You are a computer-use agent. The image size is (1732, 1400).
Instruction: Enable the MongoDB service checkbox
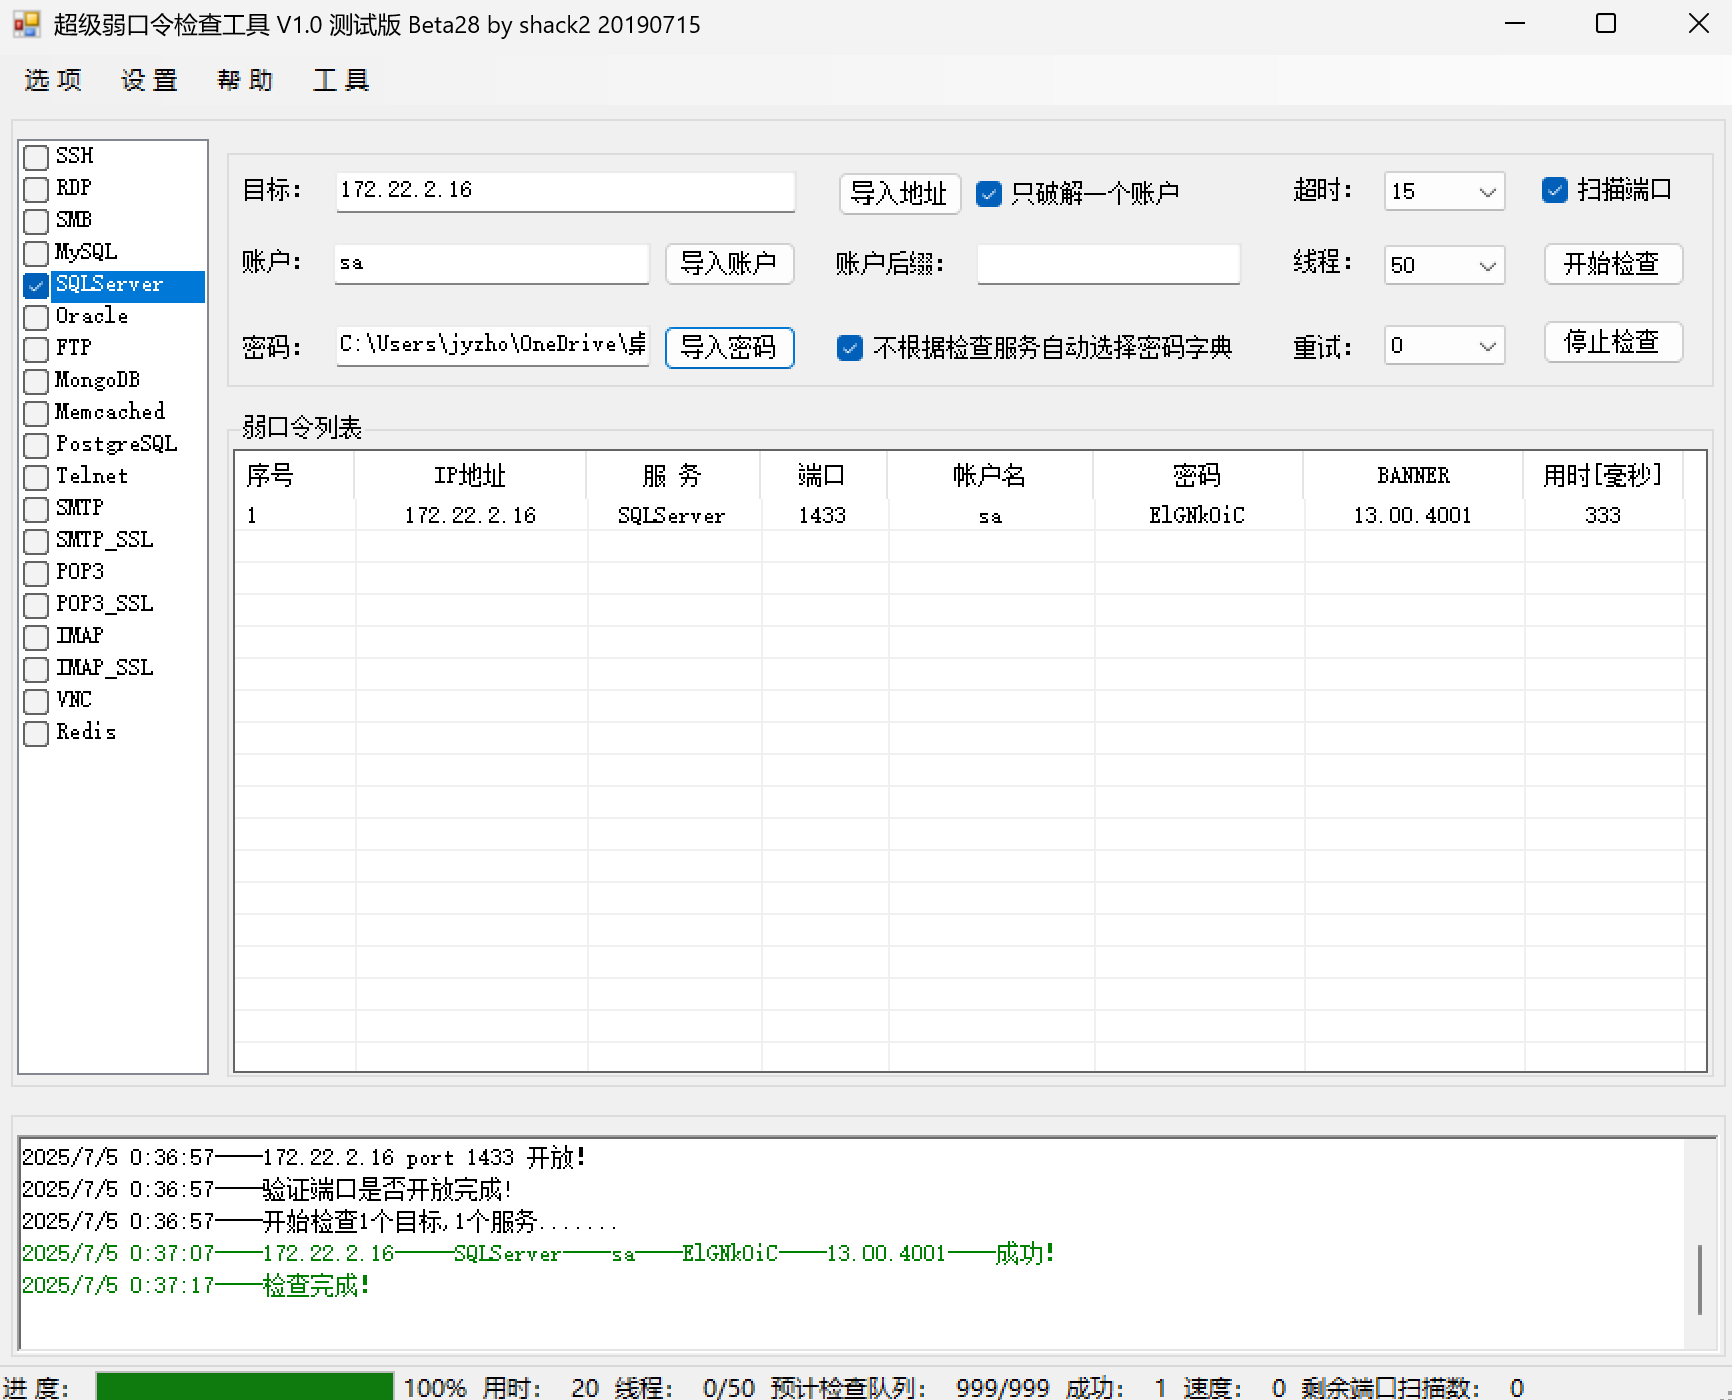click(x=36, y=381)
